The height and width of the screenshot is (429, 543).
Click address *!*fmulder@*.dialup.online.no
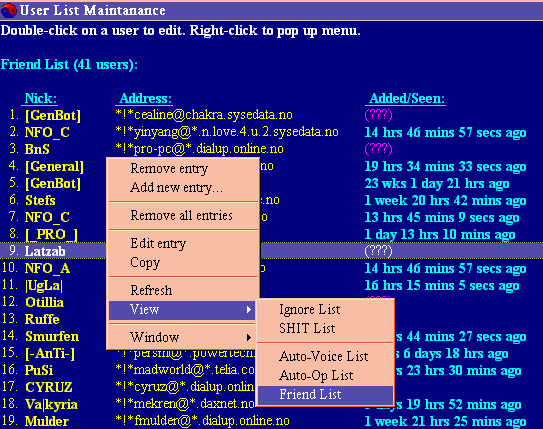(203, 420)
